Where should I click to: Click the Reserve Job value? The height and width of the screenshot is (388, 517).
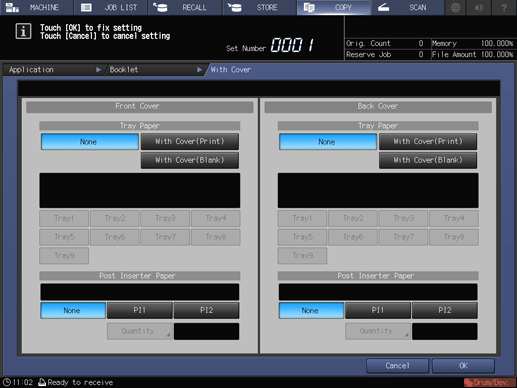(421, 55)
